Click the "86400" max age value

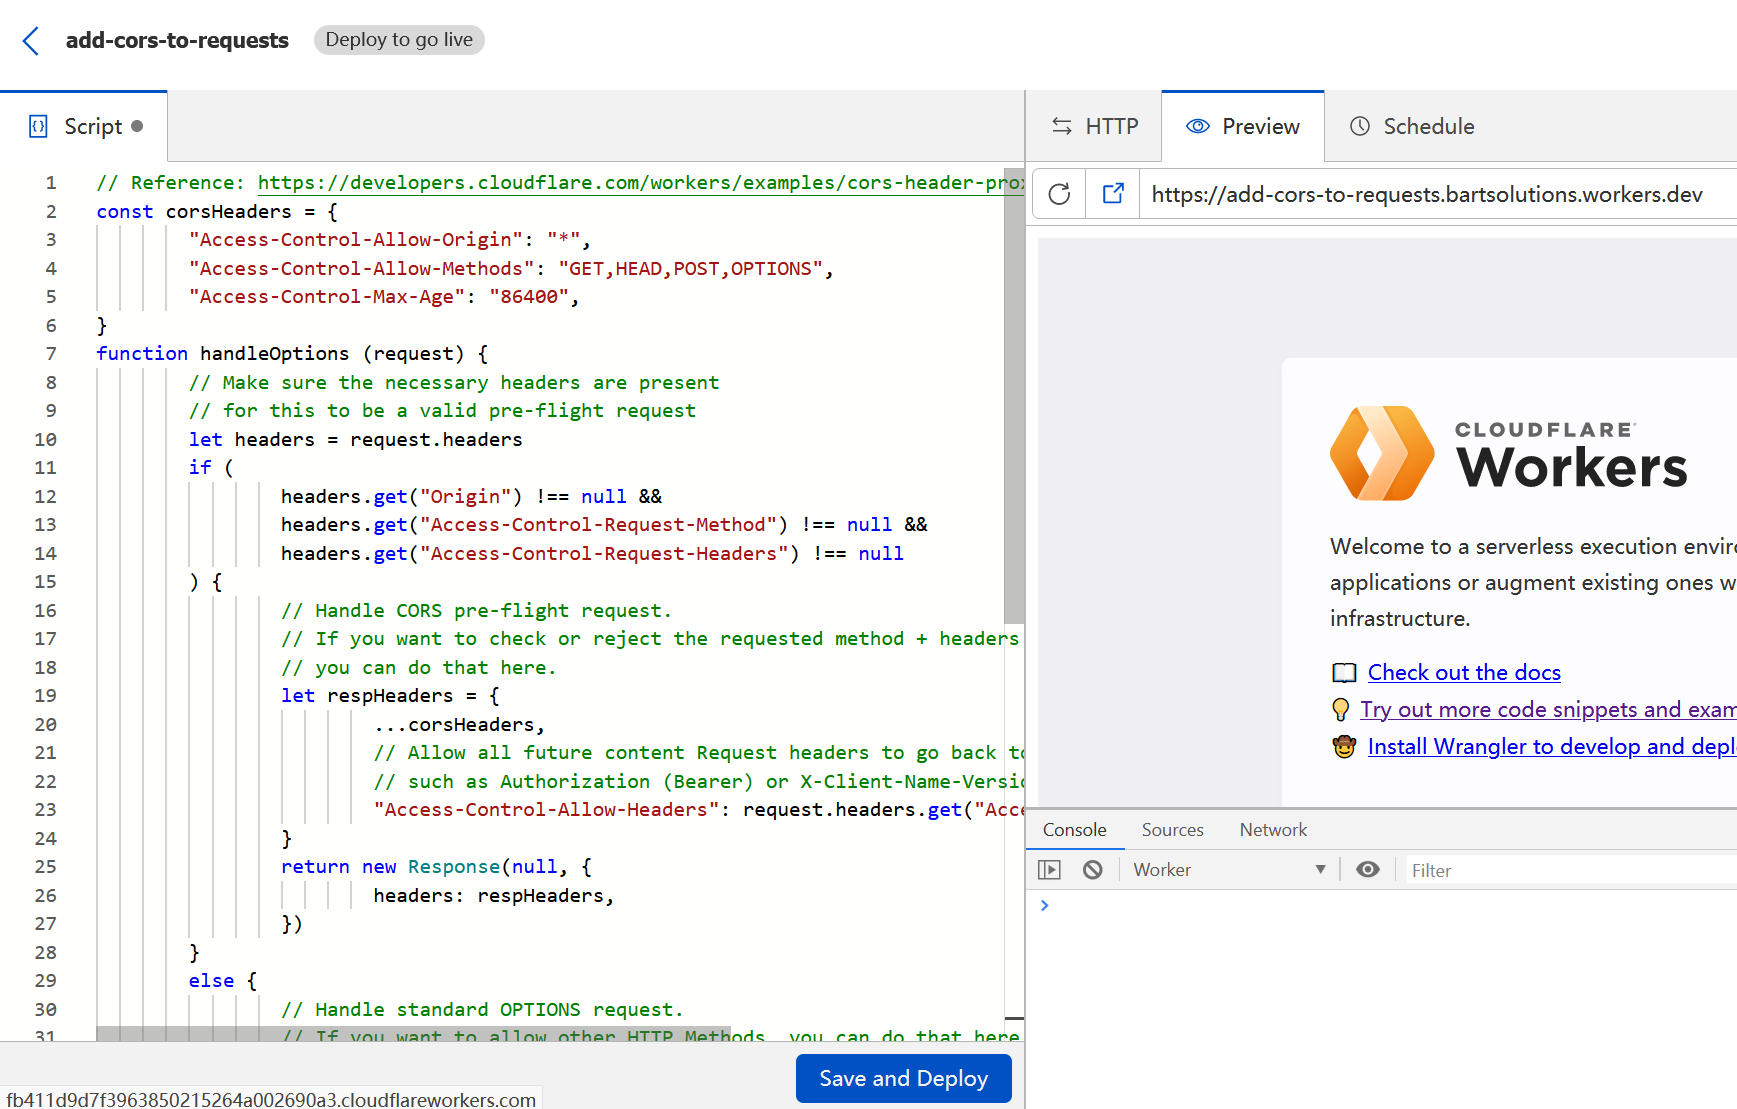pyautogui.click(x=529, y=297)
